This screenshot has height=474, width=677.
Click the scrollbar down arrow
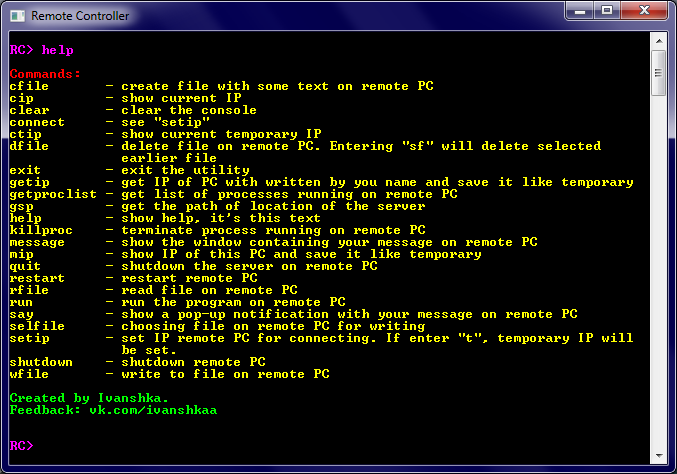[x=659, y=455]
